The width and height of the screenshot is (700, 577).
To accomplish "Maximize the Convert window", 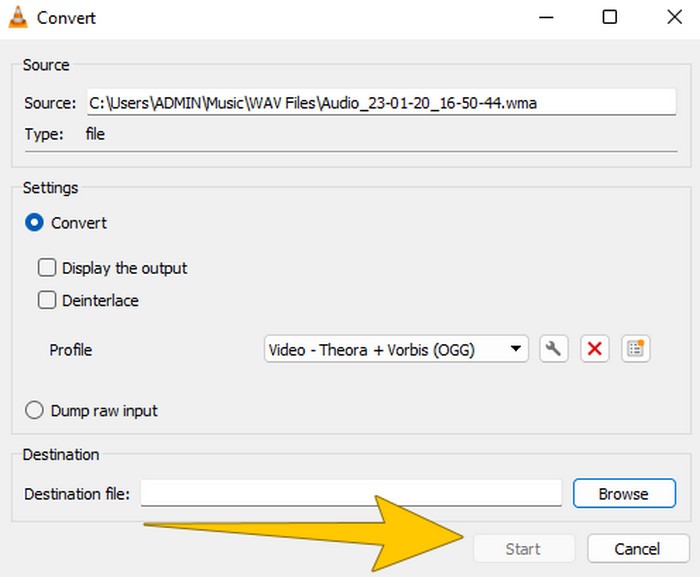I will (x=610, y=17).
